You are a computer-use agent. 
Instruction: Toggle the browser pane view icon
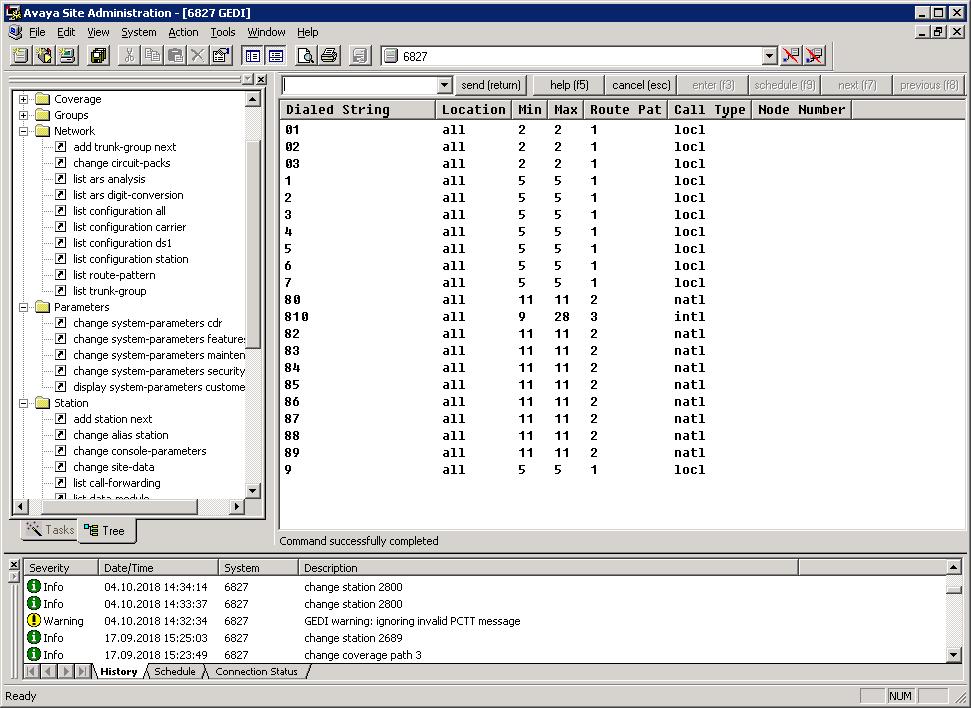(x=253, y=56)
